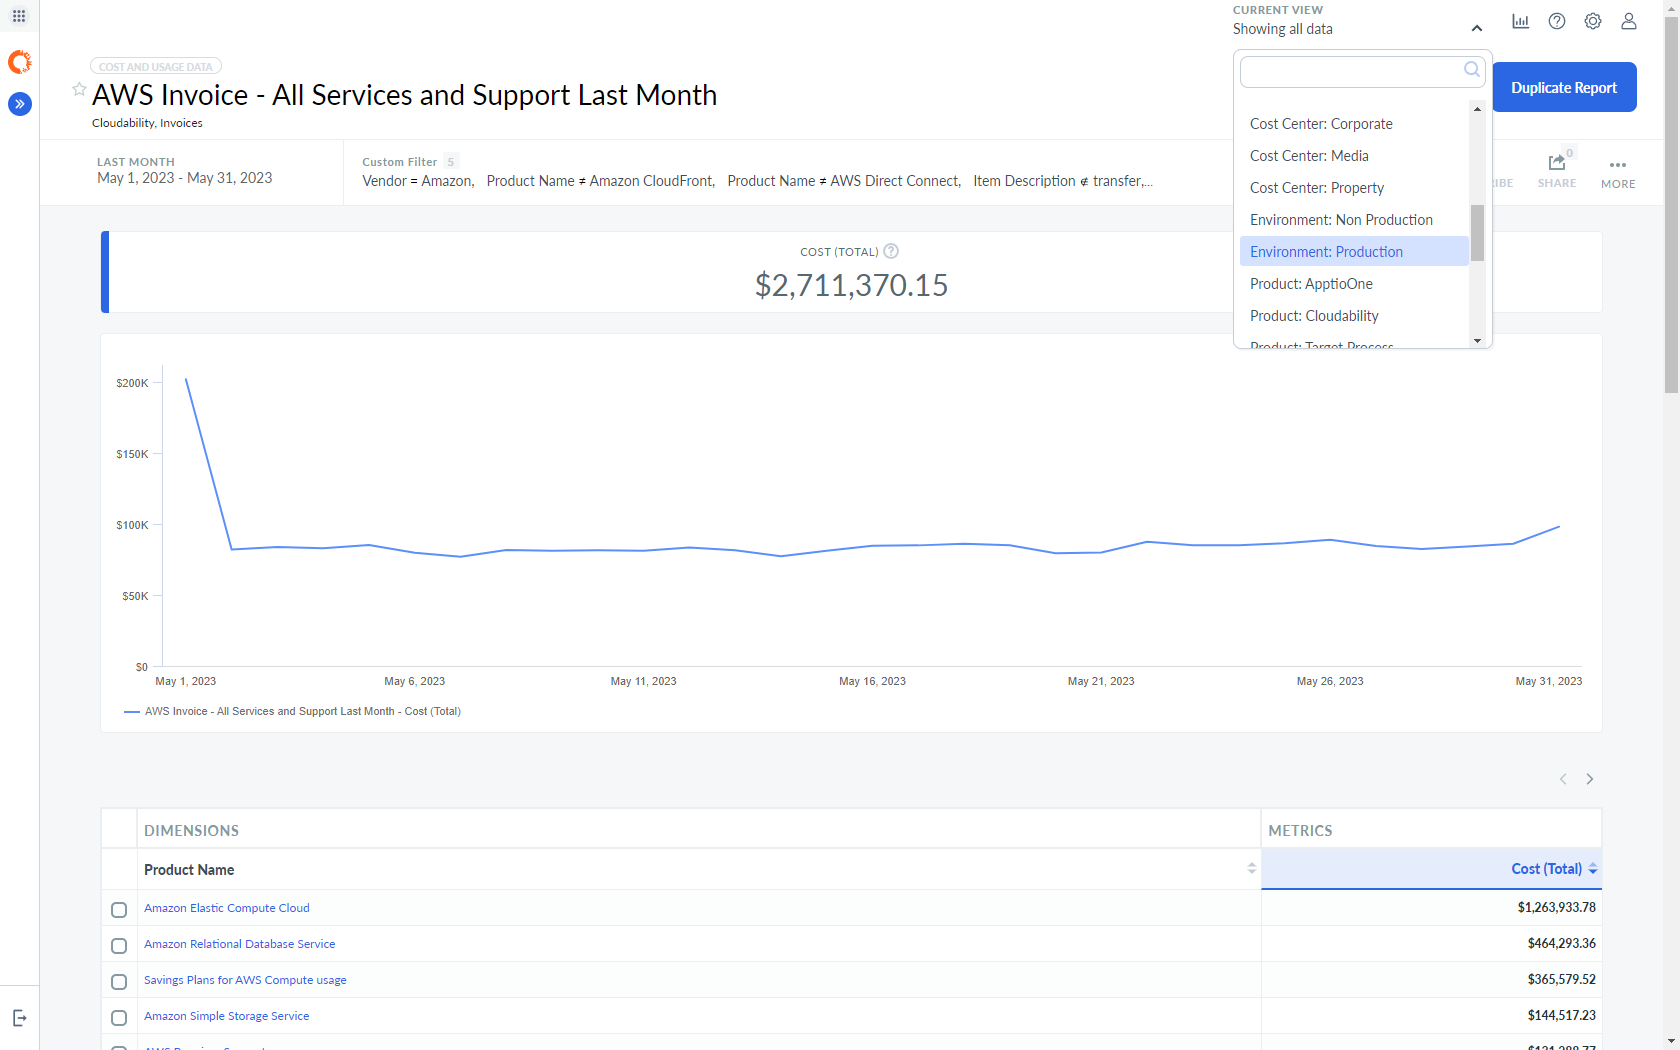Image resolution: width=1680 pixels, height=1050 pixels.
Task: Open the user profile icon
Action: click(x=1629, y=20)
